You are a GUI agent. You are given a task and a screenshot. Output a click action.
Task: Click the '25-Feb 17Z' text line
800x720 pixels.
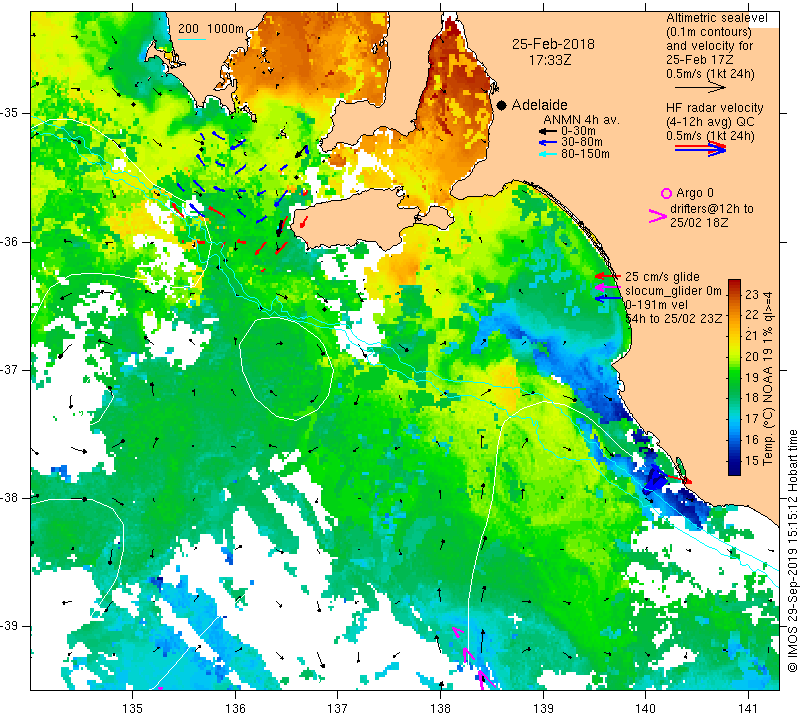click(699, 60)
